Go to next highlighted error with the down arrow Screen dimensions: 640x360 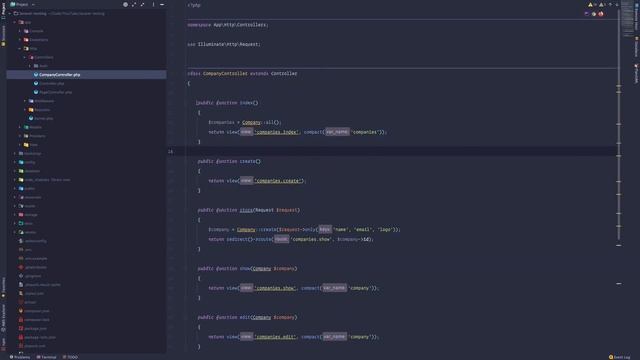(617, 5)
